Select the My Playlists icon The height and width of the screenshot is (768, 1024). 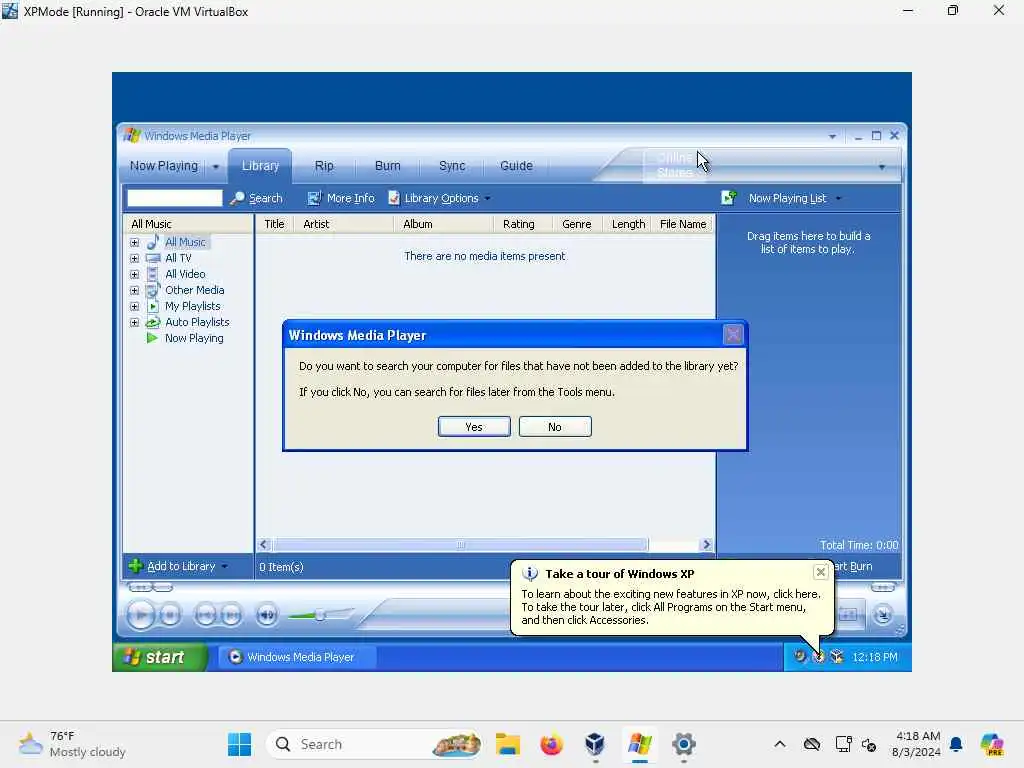coord(153,306)
